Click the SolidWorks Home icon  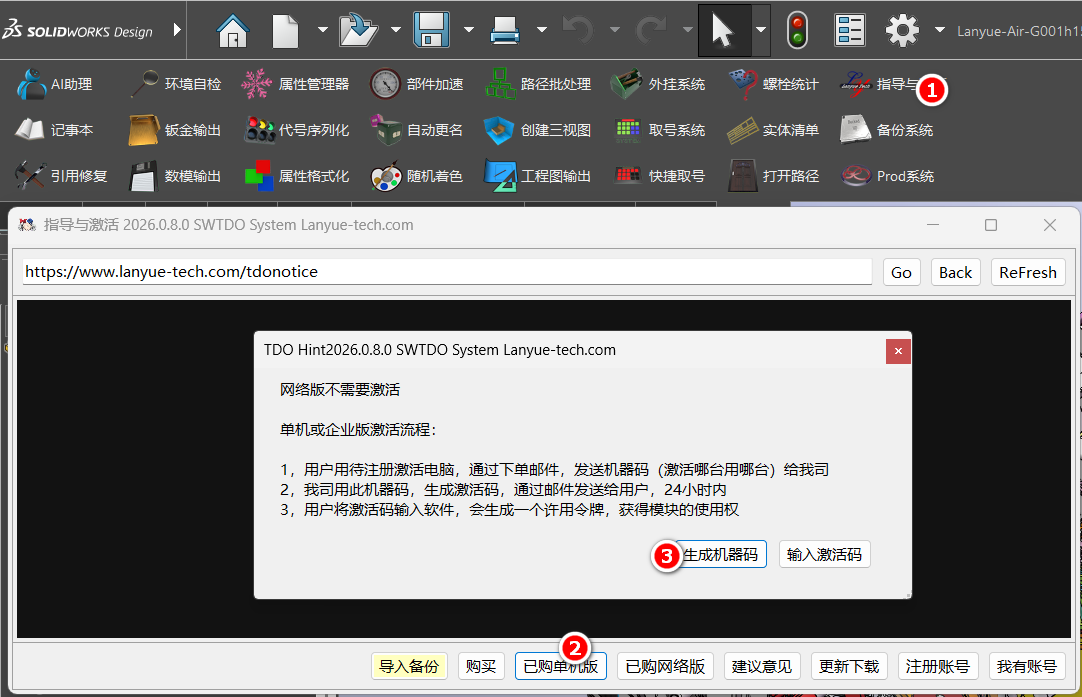point(233,31)
